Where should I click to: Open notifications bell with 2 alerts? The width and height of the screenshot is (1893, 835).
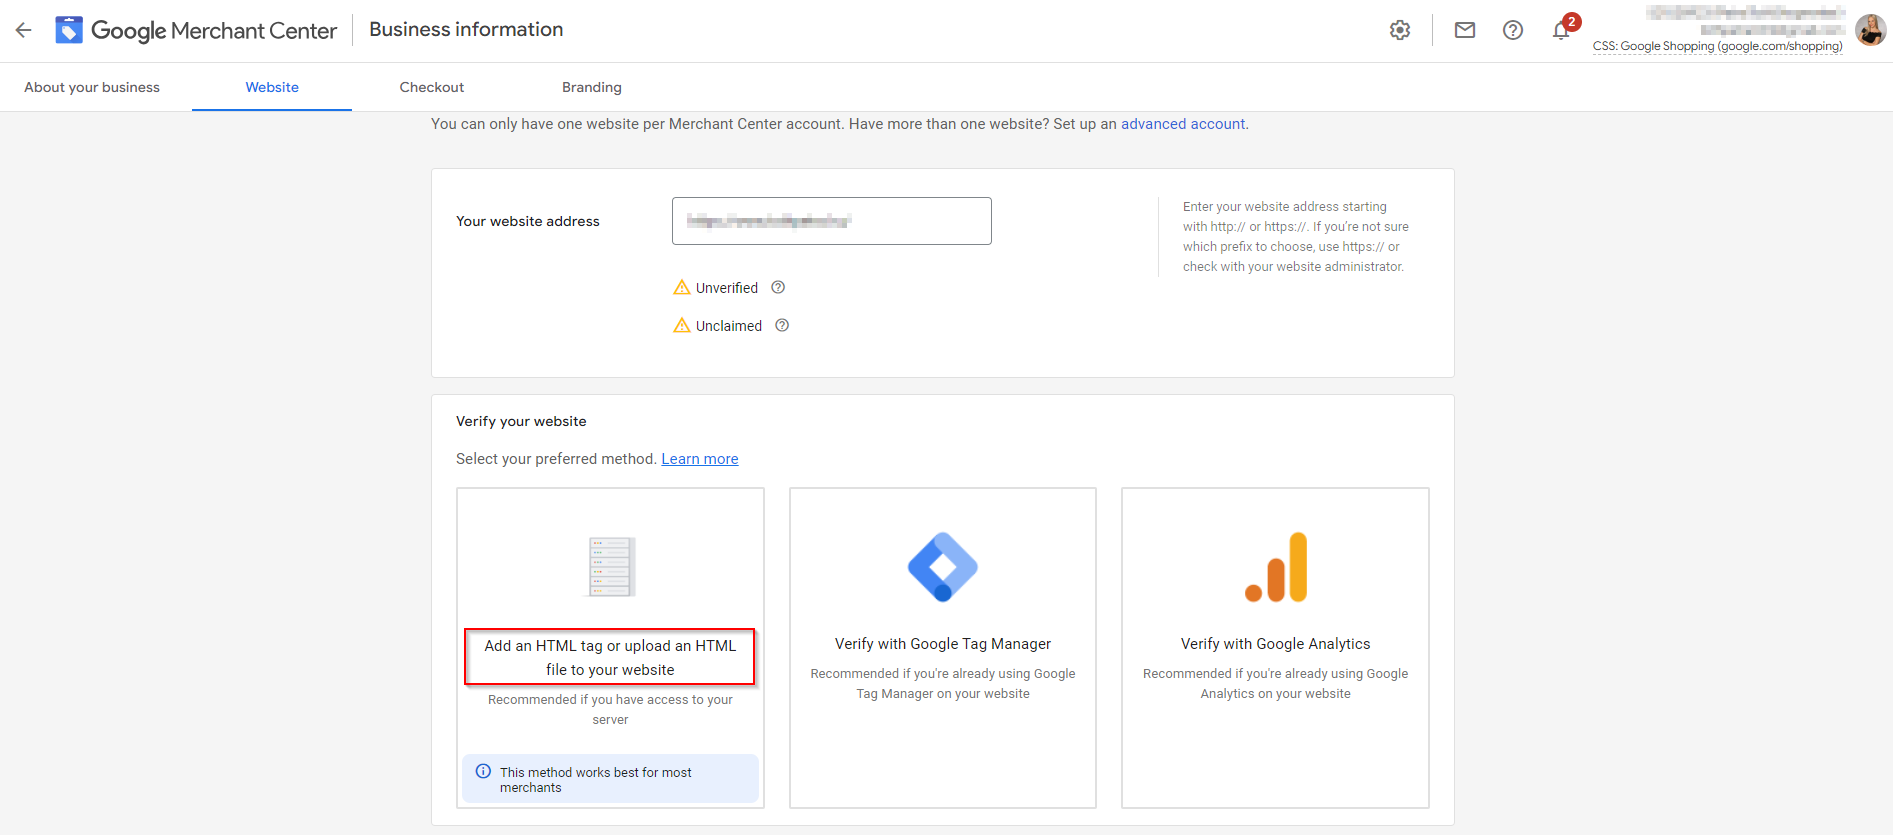tap(1562, 29)
